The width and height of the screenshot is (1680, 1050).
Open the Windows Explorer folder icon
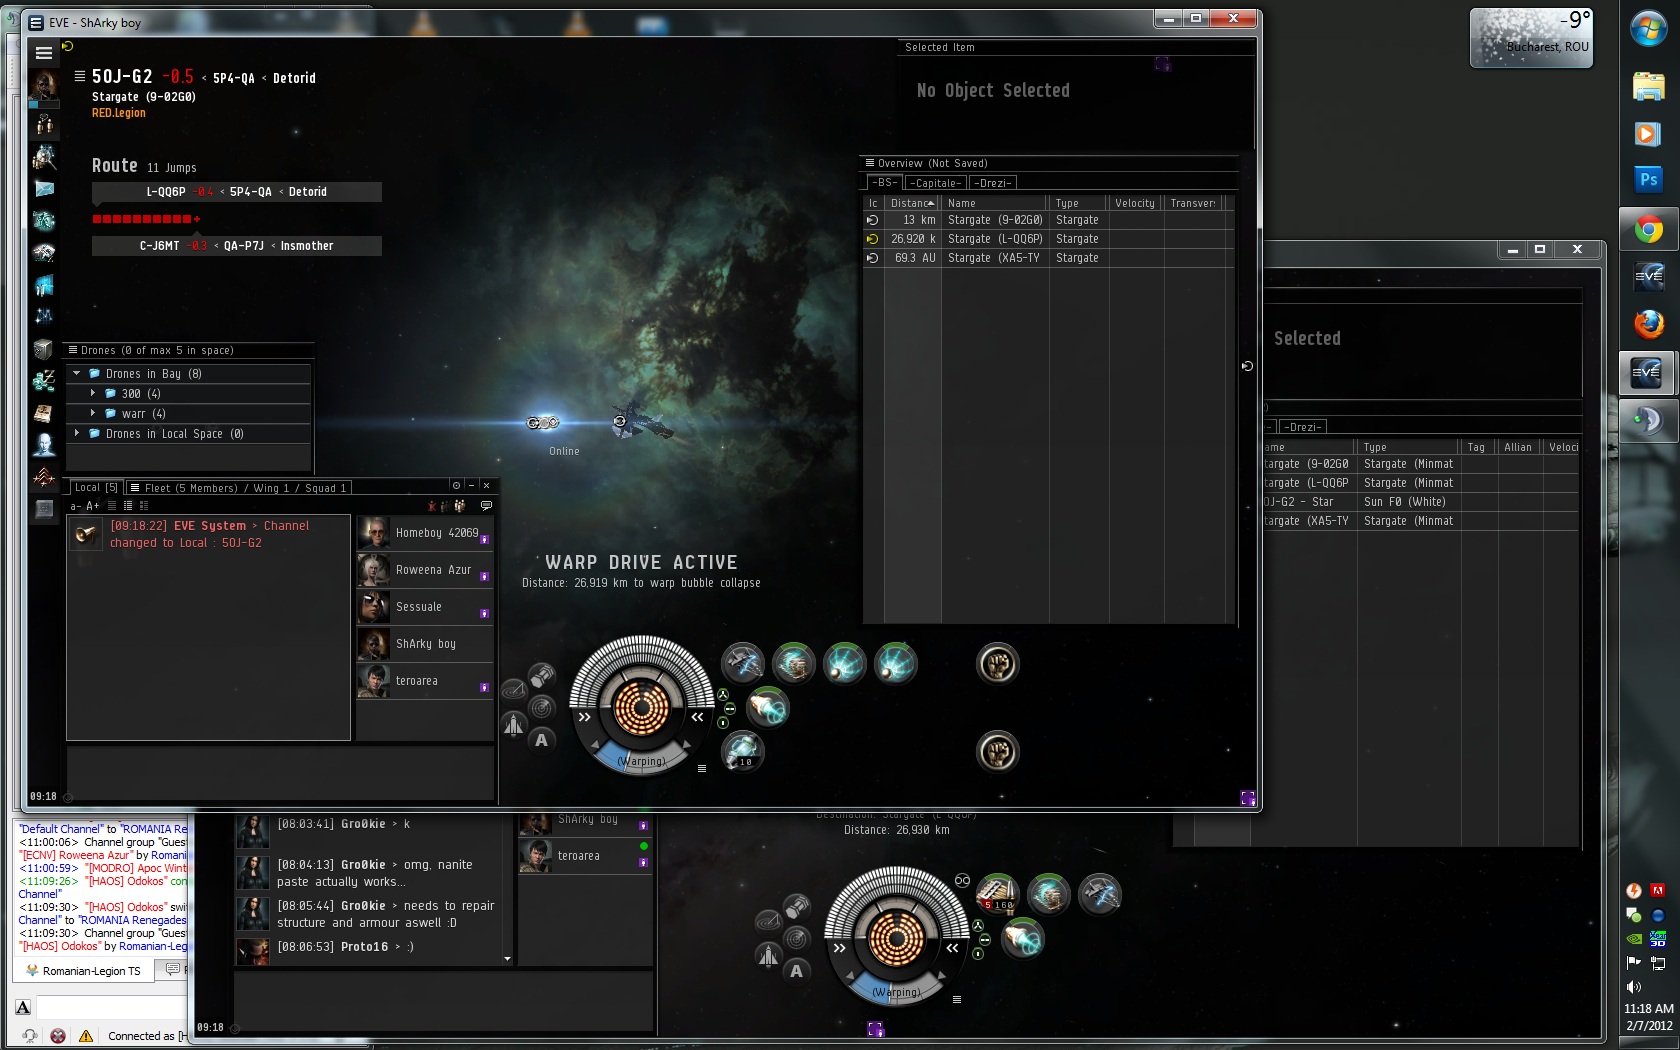point(1648,86)
